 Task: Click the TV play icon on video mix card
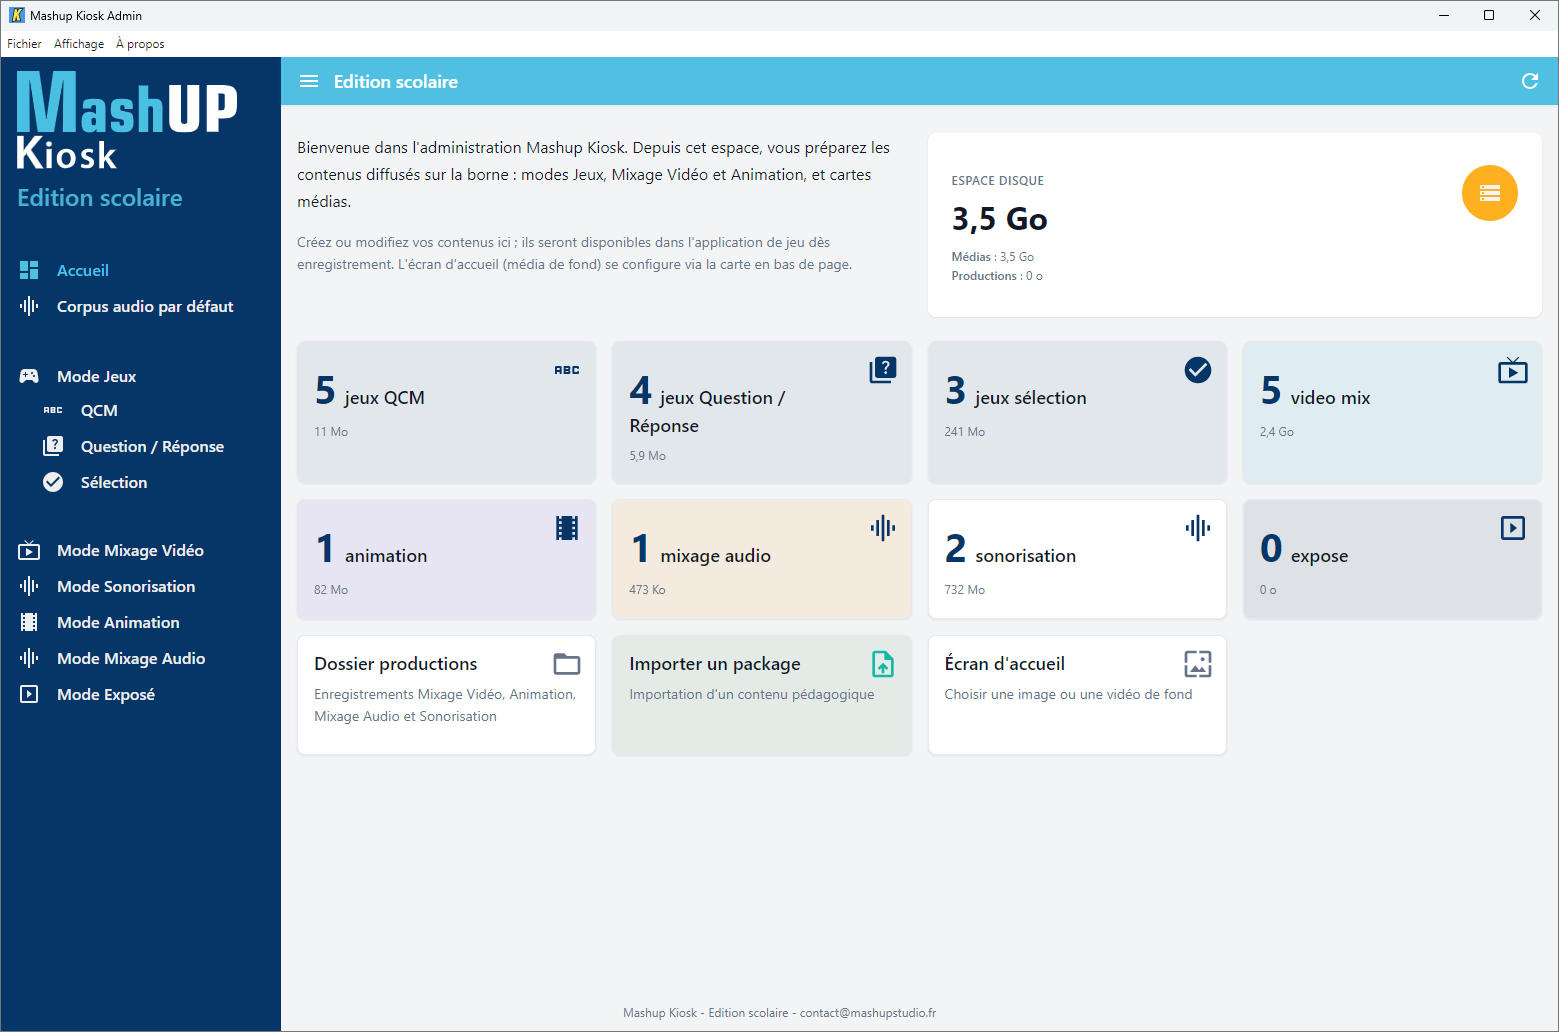(1513, 370)
